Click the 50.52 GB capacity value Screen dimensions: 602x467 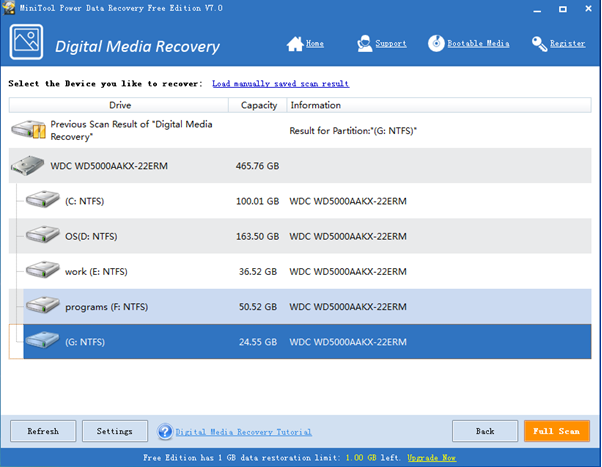point(258,307)
